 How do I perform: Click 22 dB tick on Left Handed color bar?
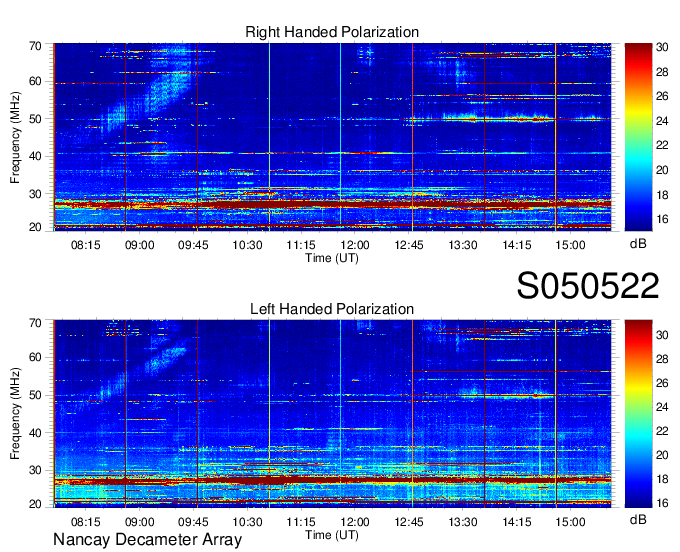click(662, 431)
